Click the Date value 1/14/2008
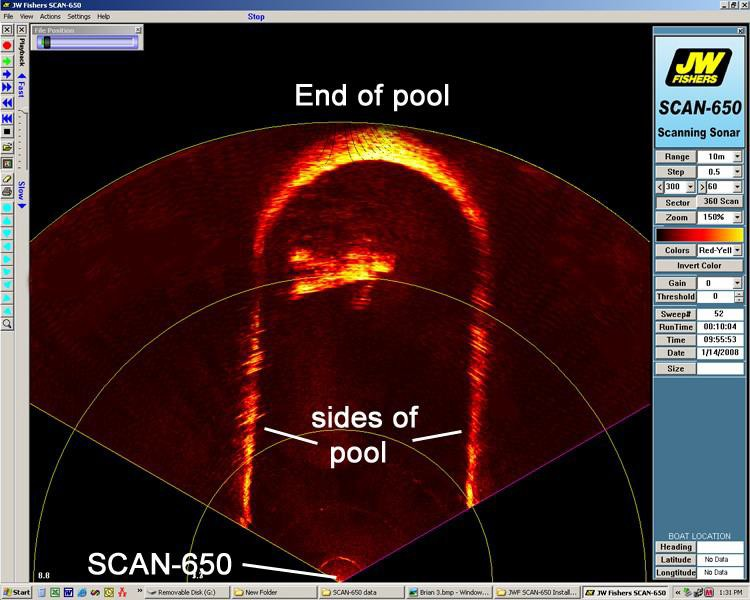The width and height of the screenshot is (750, 600). tap(720, 353)
